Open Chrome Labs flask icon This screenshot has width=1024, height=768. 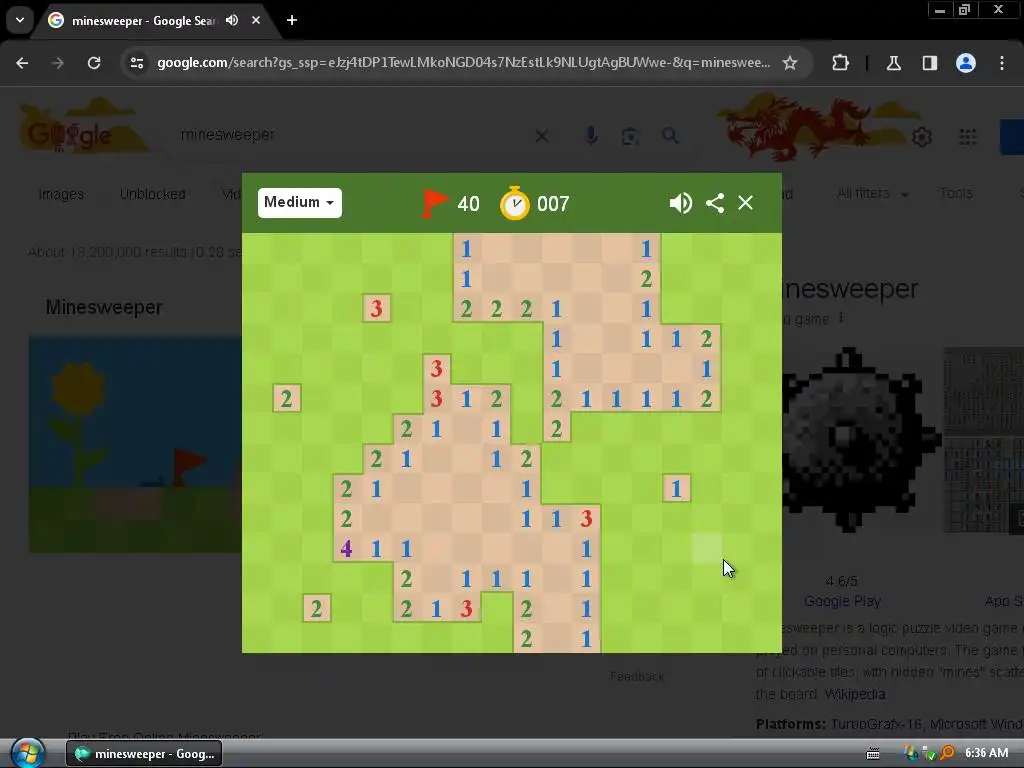coord(893,63)
